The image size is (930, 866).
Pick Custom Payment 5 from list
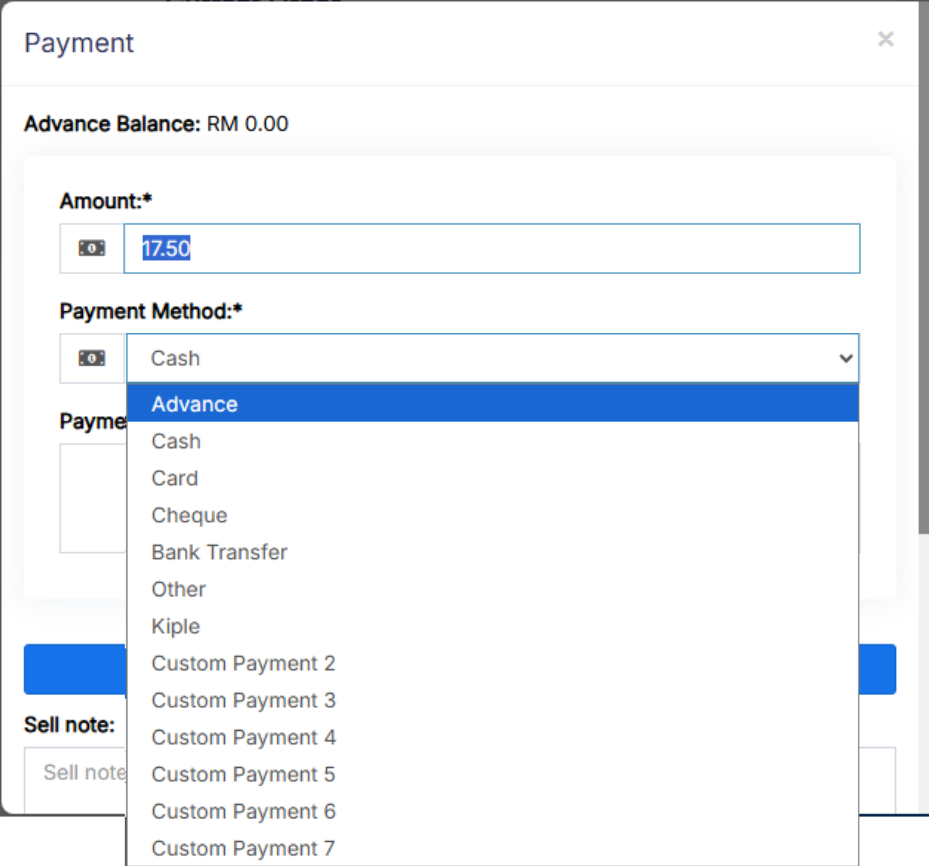point(243,774)
